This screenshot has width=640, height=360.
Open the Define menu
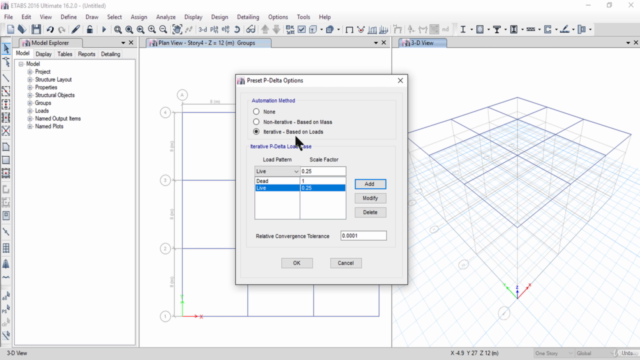click(x=69, y=17)
